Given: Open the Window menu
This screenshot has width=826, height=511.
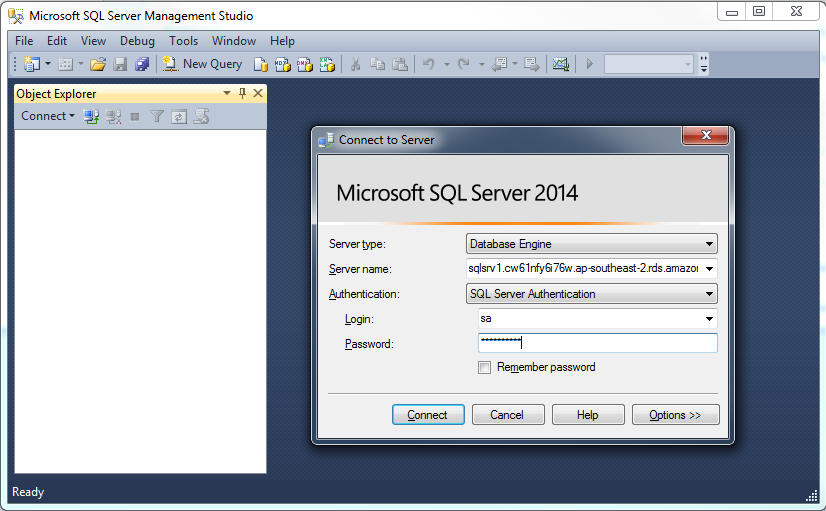Looking at the screenshot, I should (x=234, y=41).
